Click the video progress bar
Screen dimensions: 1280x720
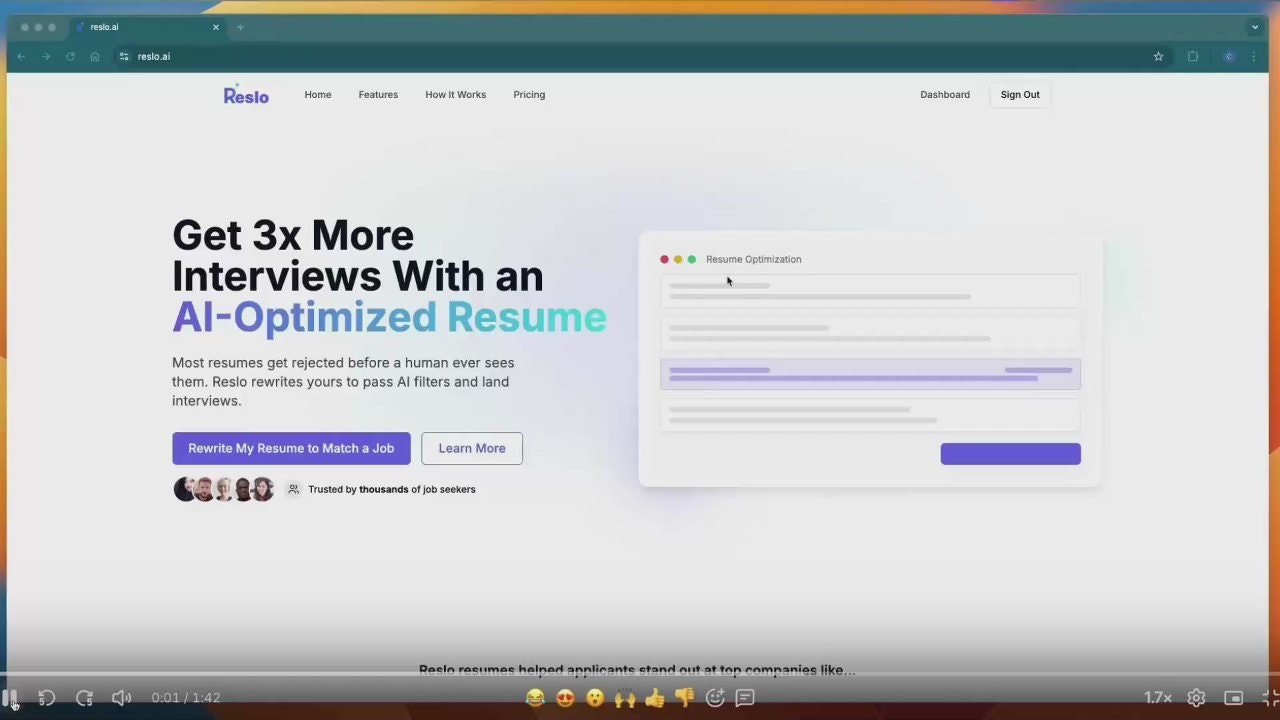point(640,674)
